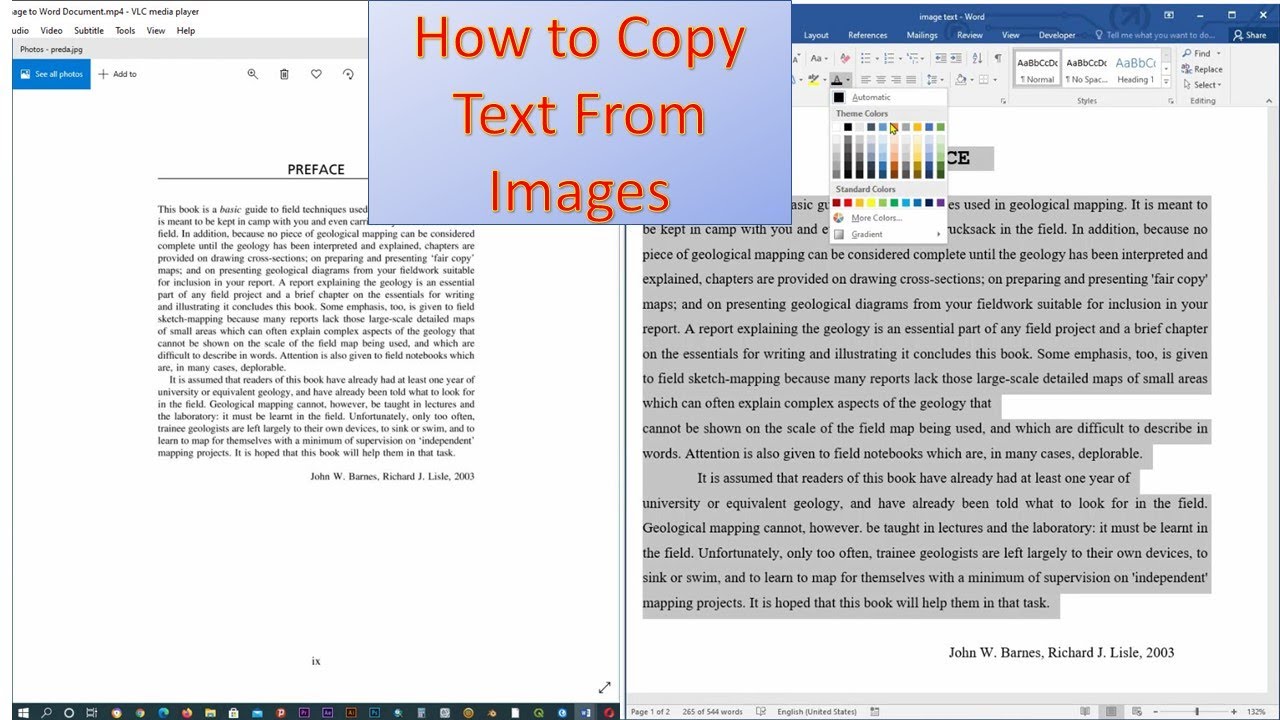Click the Align Left icon

click(x=866, y=80)
